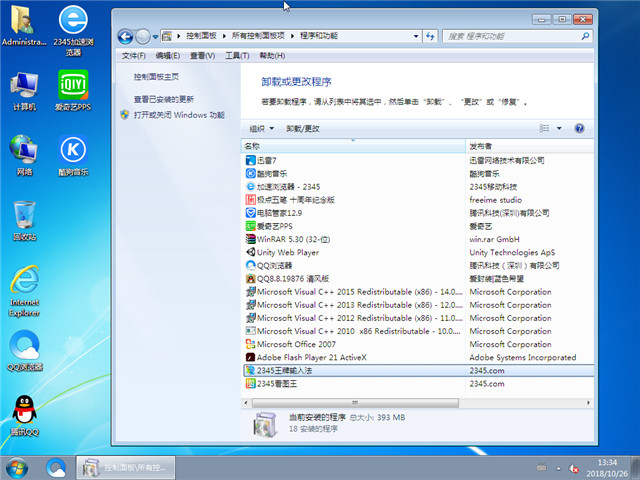
Task: Select 酷狗音乐 desktop shortcut
Action: tap(73, 156)
